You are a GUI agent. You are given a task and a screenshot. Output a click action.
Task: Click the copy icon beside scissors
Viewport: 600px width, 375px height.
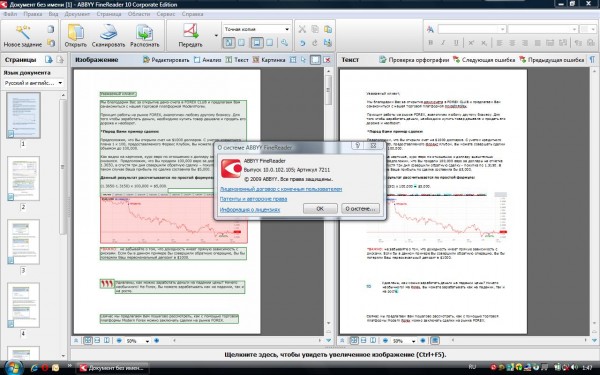coord(315,29)
